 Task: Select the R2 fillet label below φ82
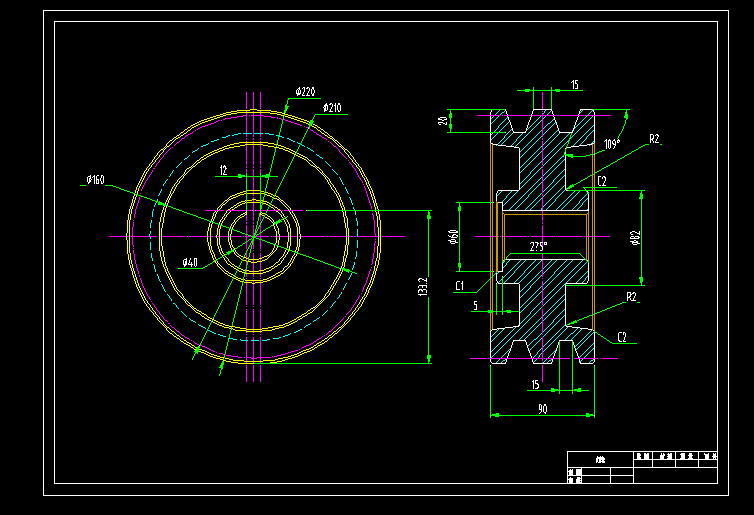[631, 297]
